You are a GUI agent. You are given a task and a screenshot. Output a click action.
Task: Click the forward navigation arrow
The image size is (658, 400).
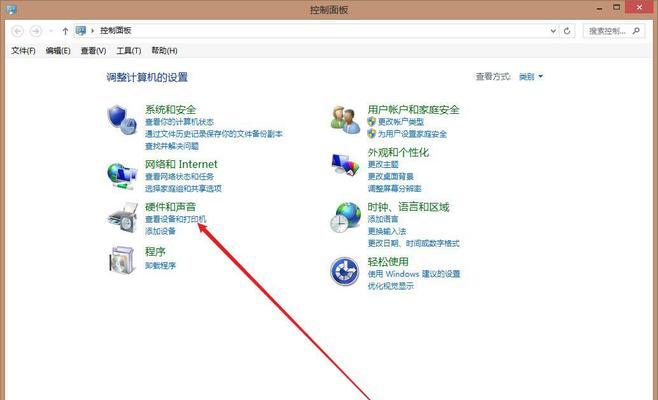click(x=36, y=31)
